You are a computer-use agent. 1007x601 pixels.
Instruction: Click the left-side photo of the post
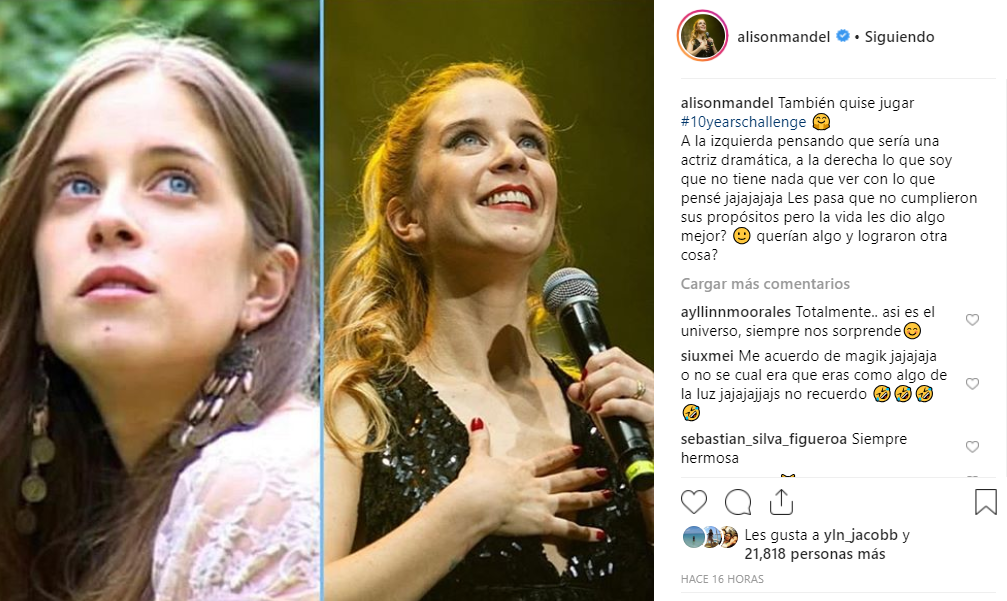point(160,300)
